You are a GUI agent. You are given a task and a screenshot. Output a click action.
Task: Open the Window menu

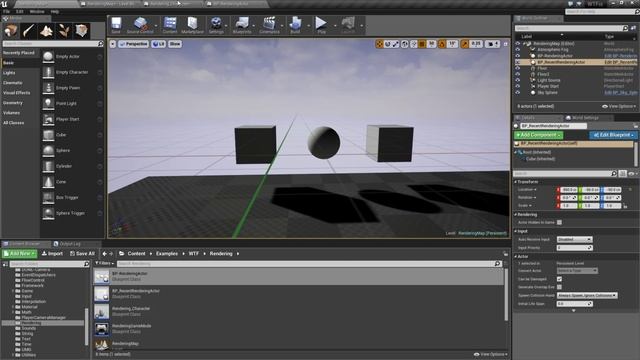pyautogui.click(x=37, y=11)
